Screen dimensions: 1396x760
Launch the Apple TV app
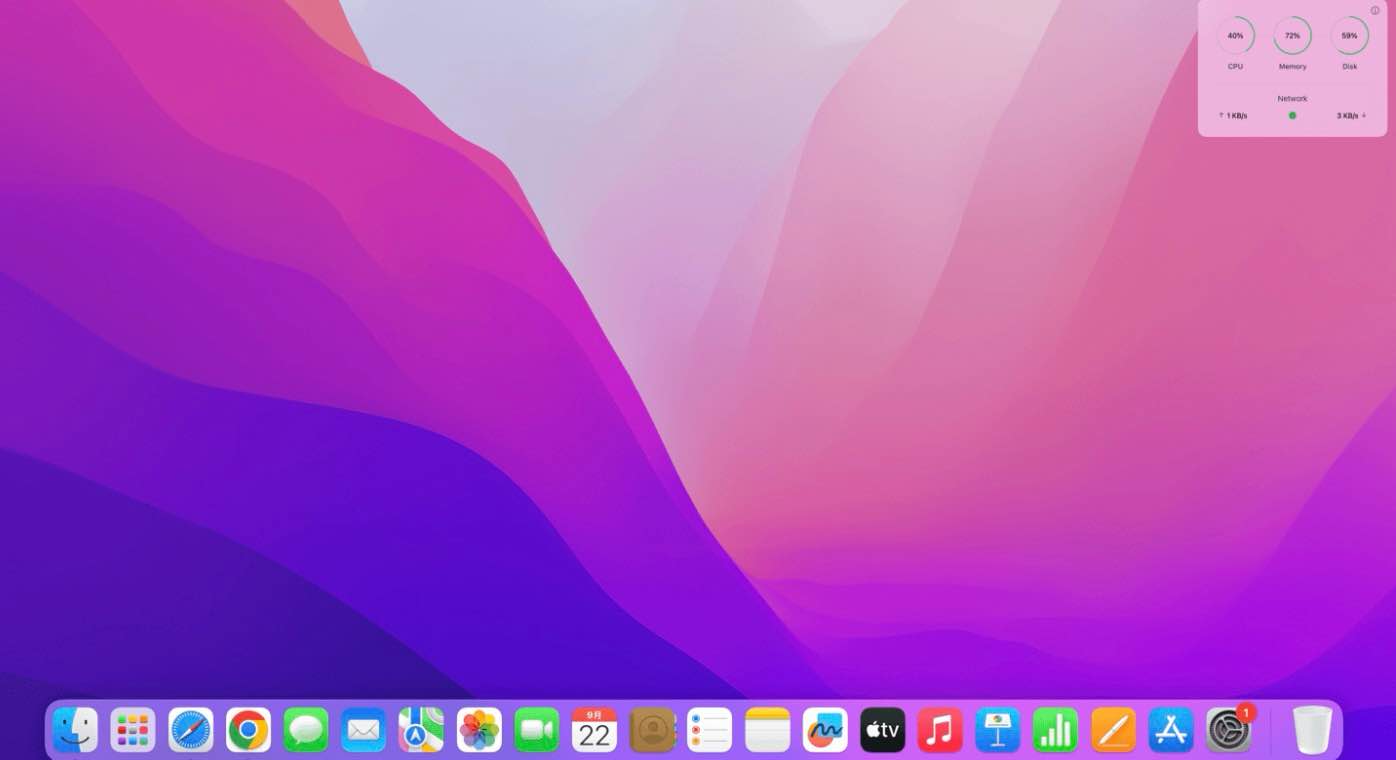click(883, 731)
